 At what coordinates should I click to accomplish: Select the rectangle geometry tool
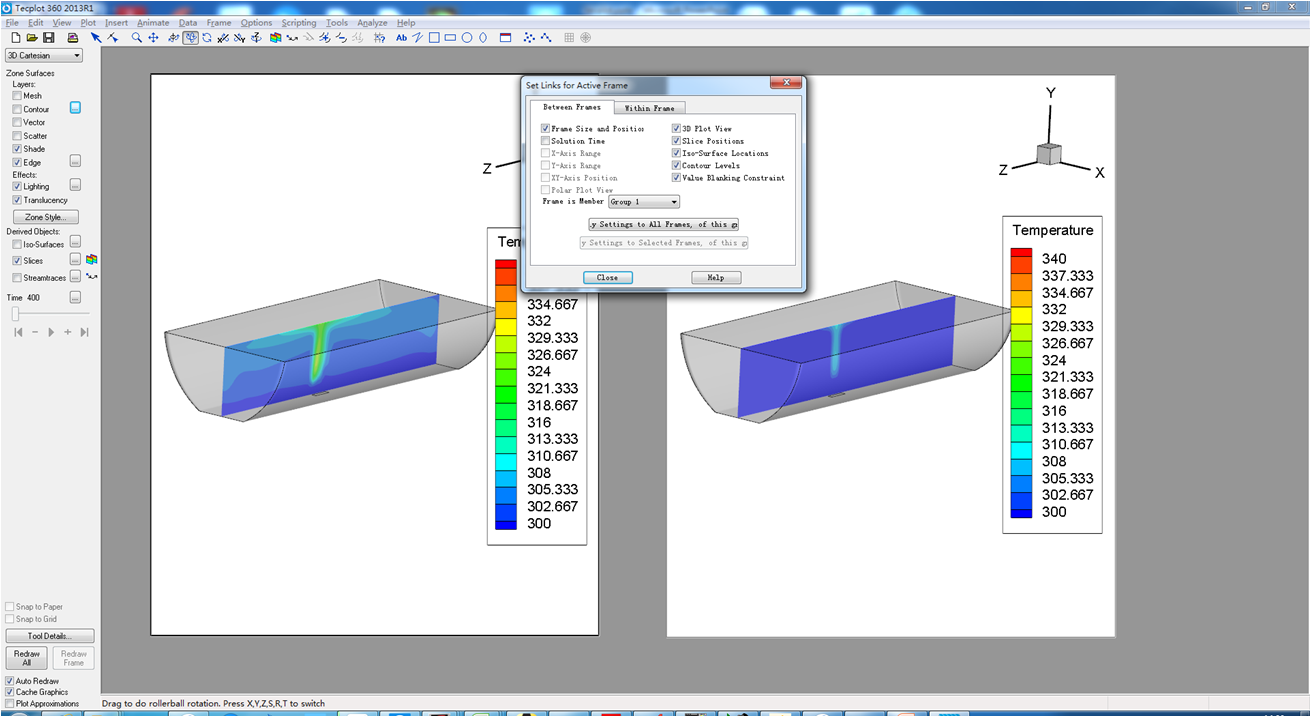pyautogui.click(x=450, y=38)
